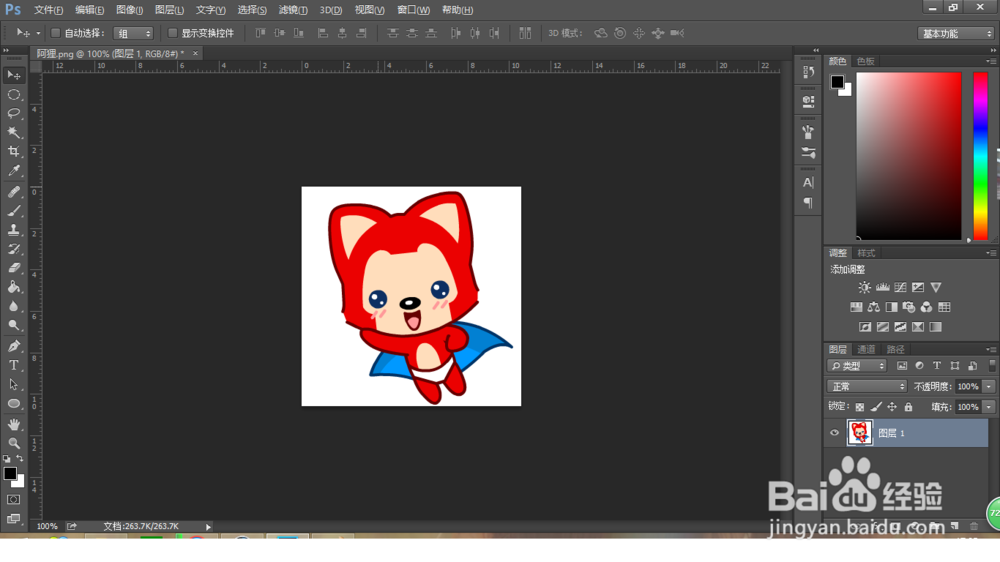Image resolution: width=1000 pixels, height=562 pixels.
Task: Select the Eyedropper tool
Action: coord(13,171)
